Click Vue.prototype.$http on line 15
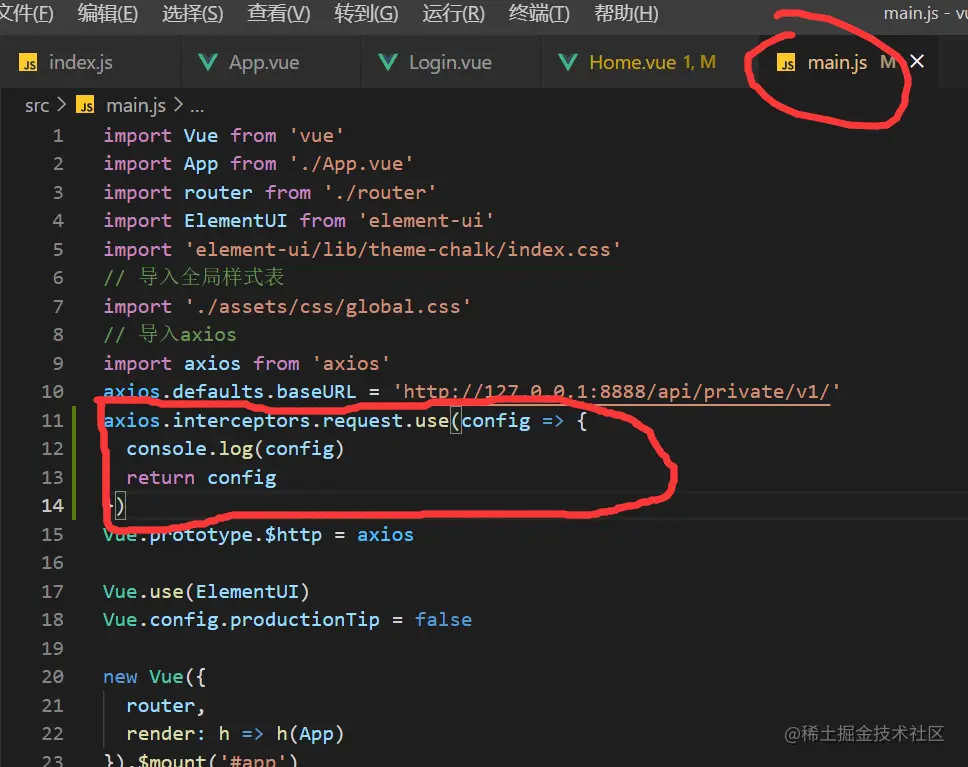 tap(212, 534)
